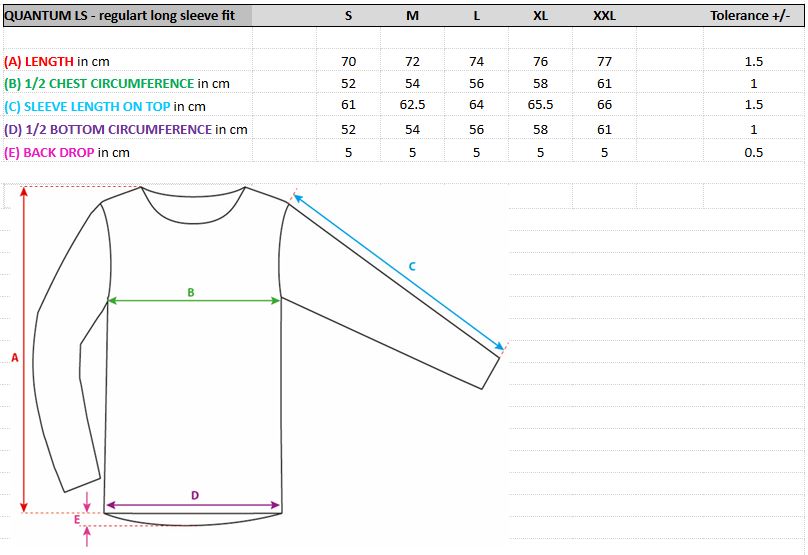Click the blue letter C sleeve marker
Screen dimensions: 808x555
click(x=411, y=266)
